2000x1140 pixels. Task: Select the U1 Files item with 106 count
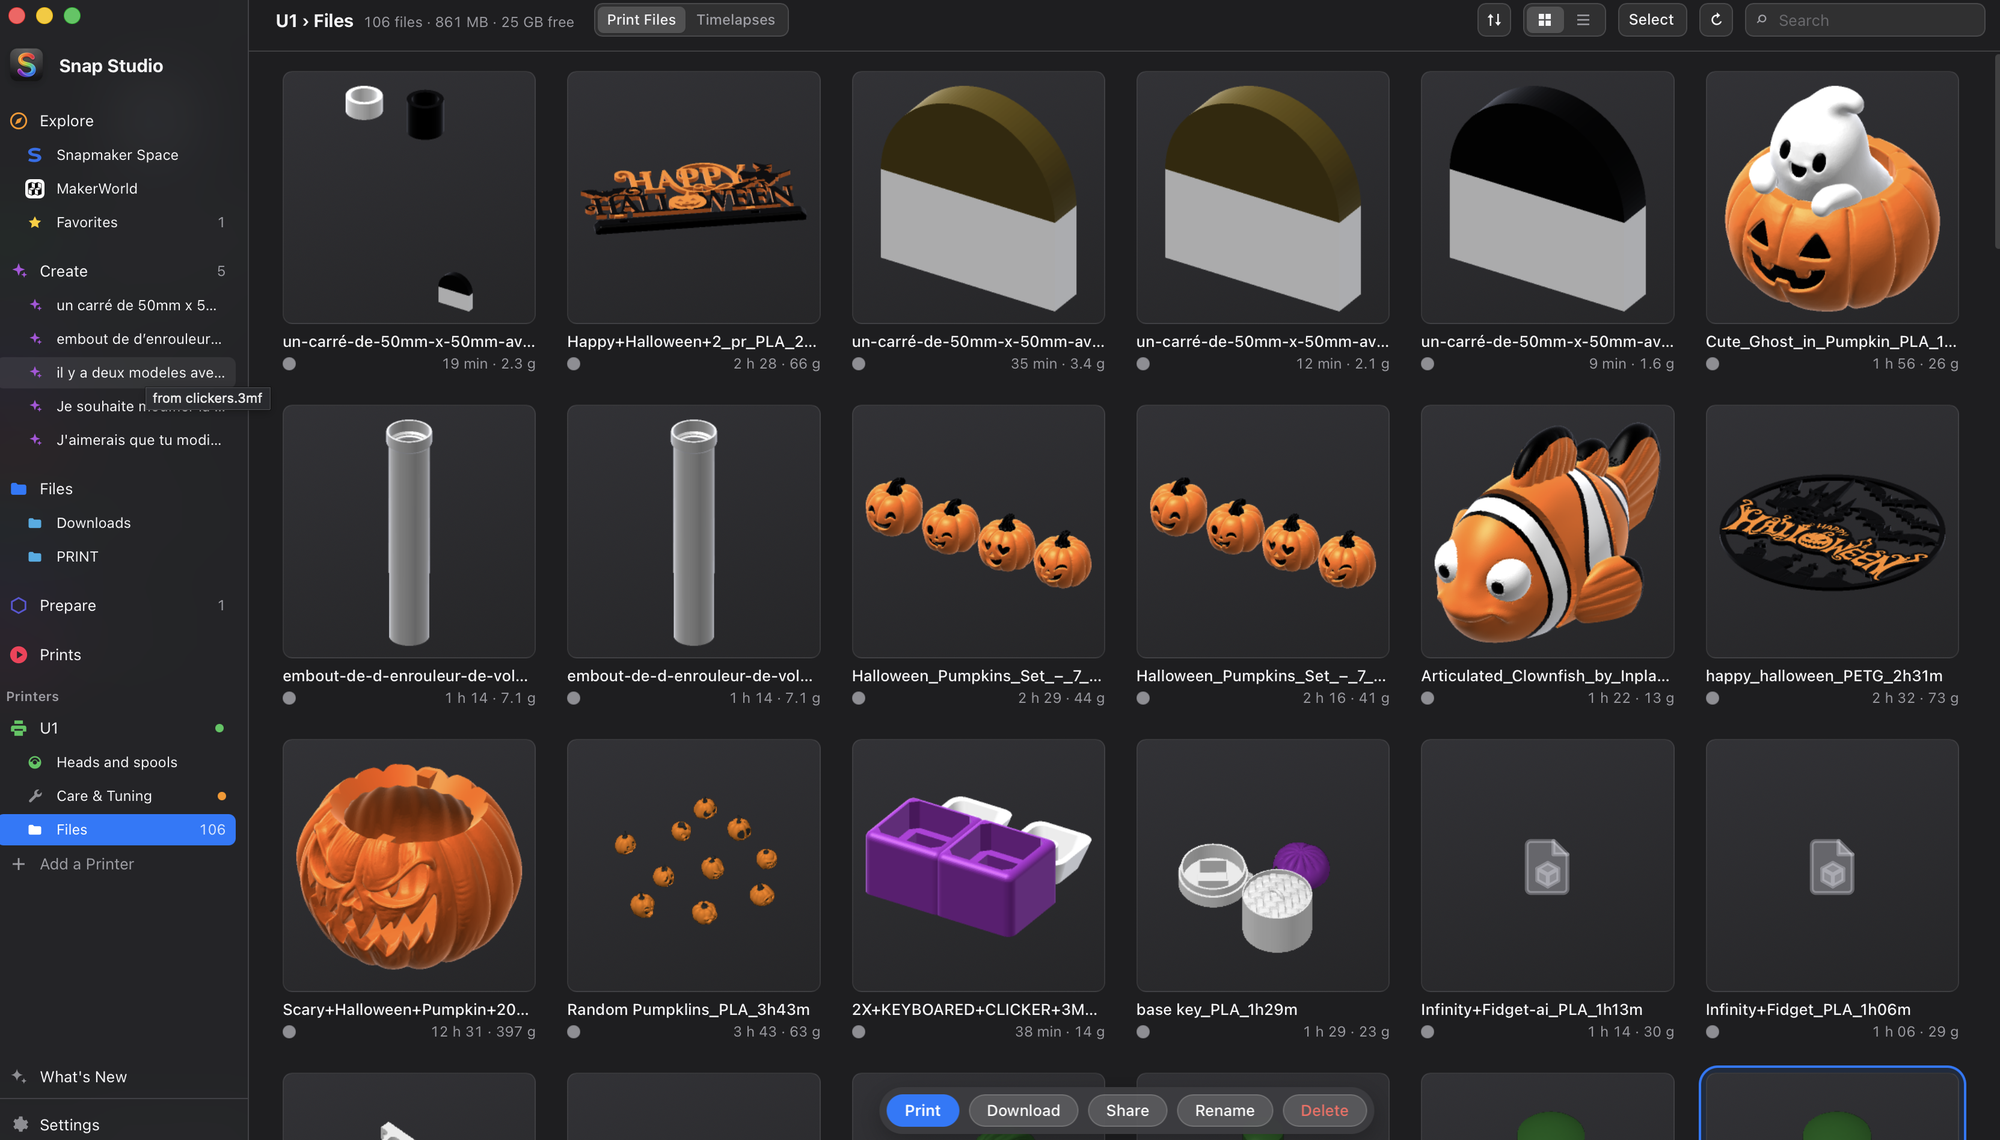(x=117, y=830)
